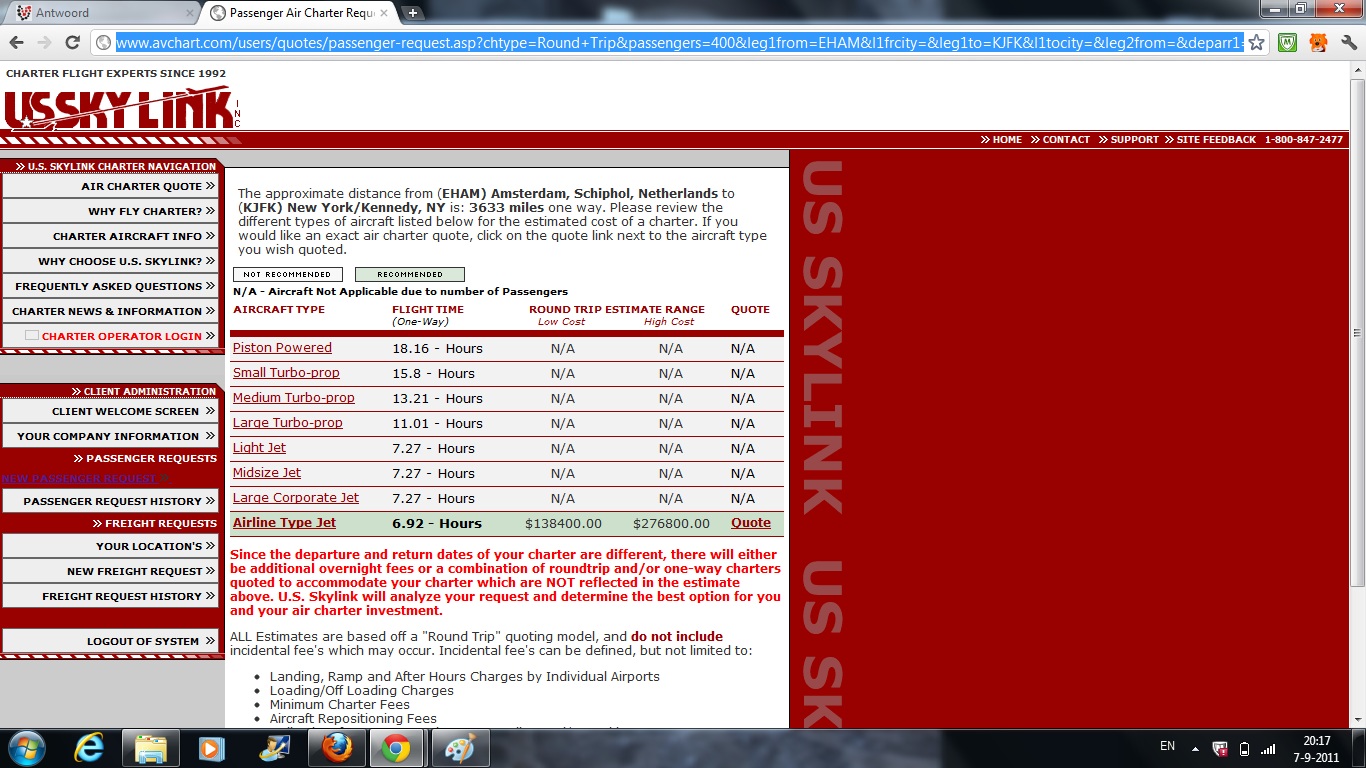Open Your Location's sidebar button
This screenshot has height=768, width=1366.
110,546
